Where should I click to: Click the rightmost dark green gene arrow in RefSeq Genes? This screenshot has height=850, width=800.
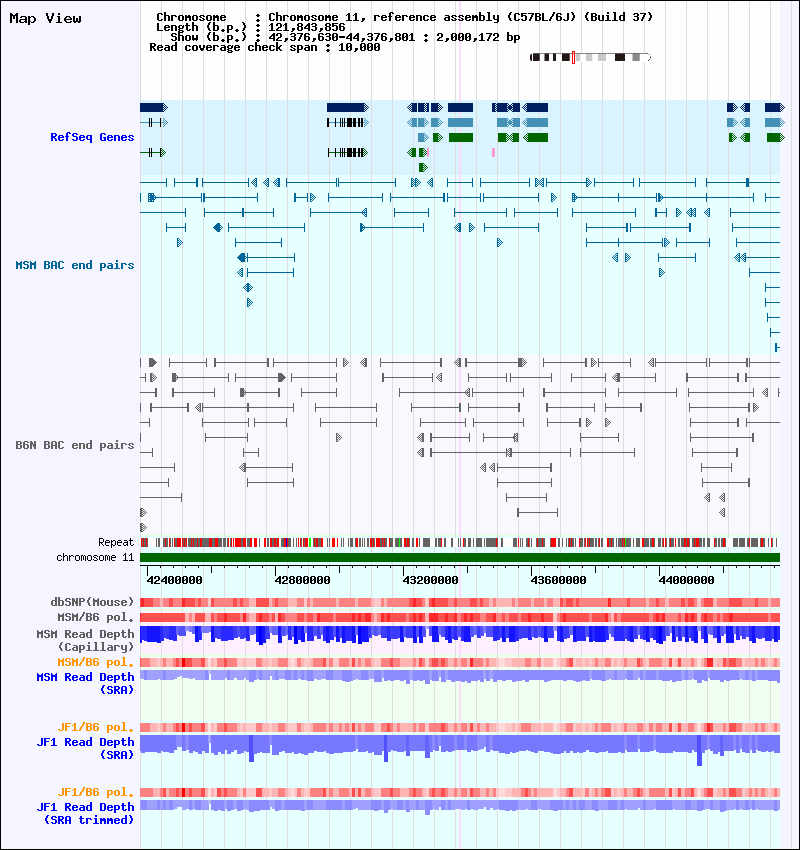(x=776, y=138)
